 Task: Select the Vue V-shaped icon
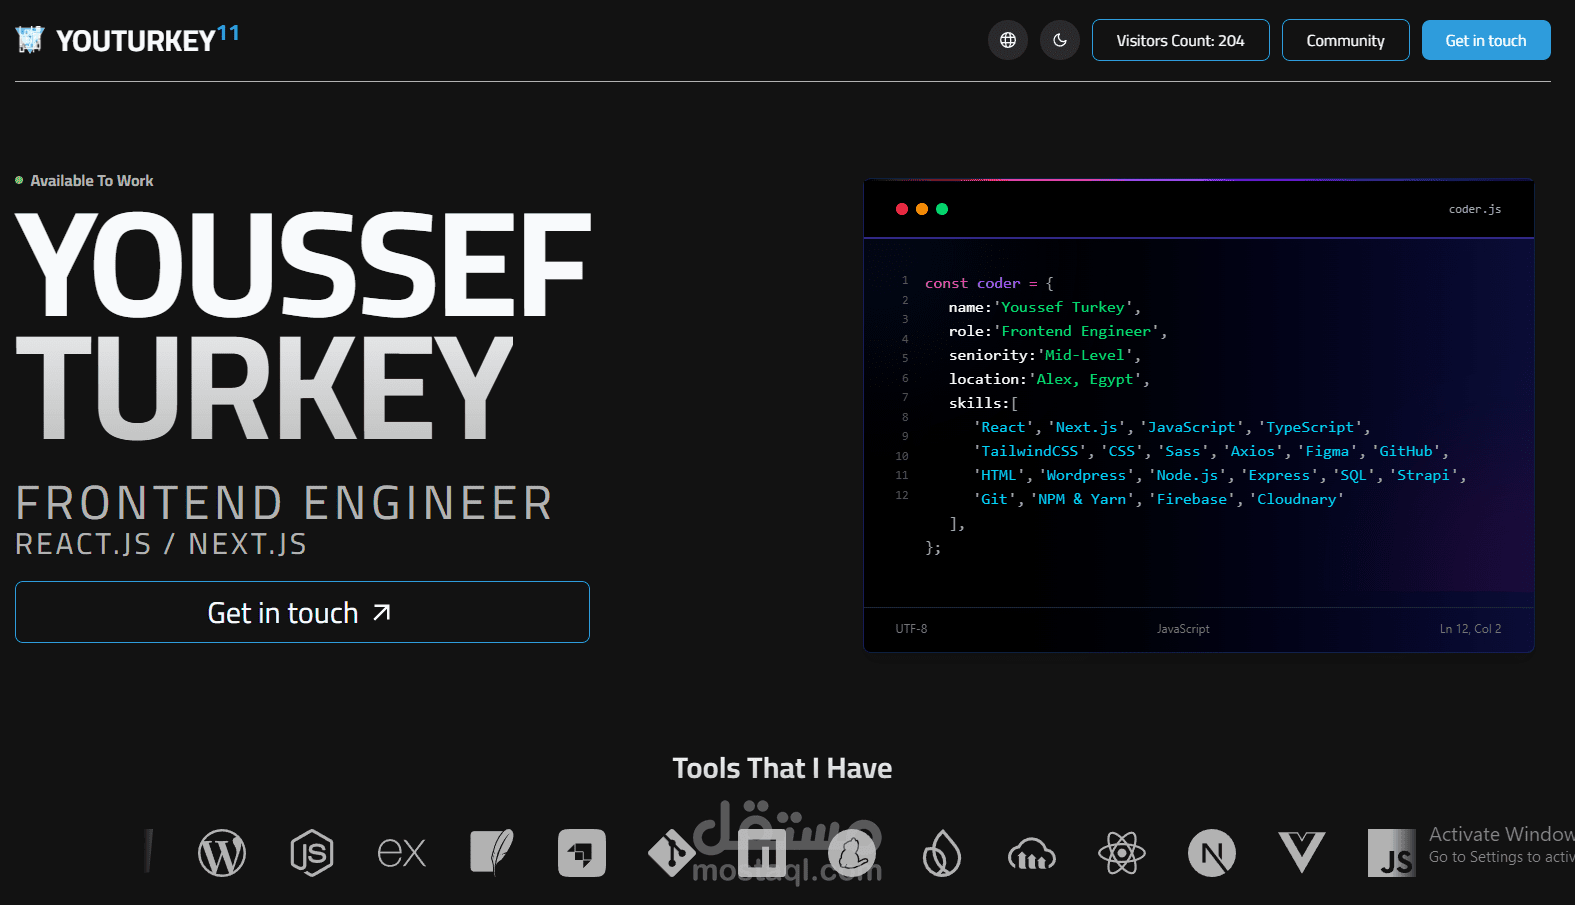coord(1302,853)
